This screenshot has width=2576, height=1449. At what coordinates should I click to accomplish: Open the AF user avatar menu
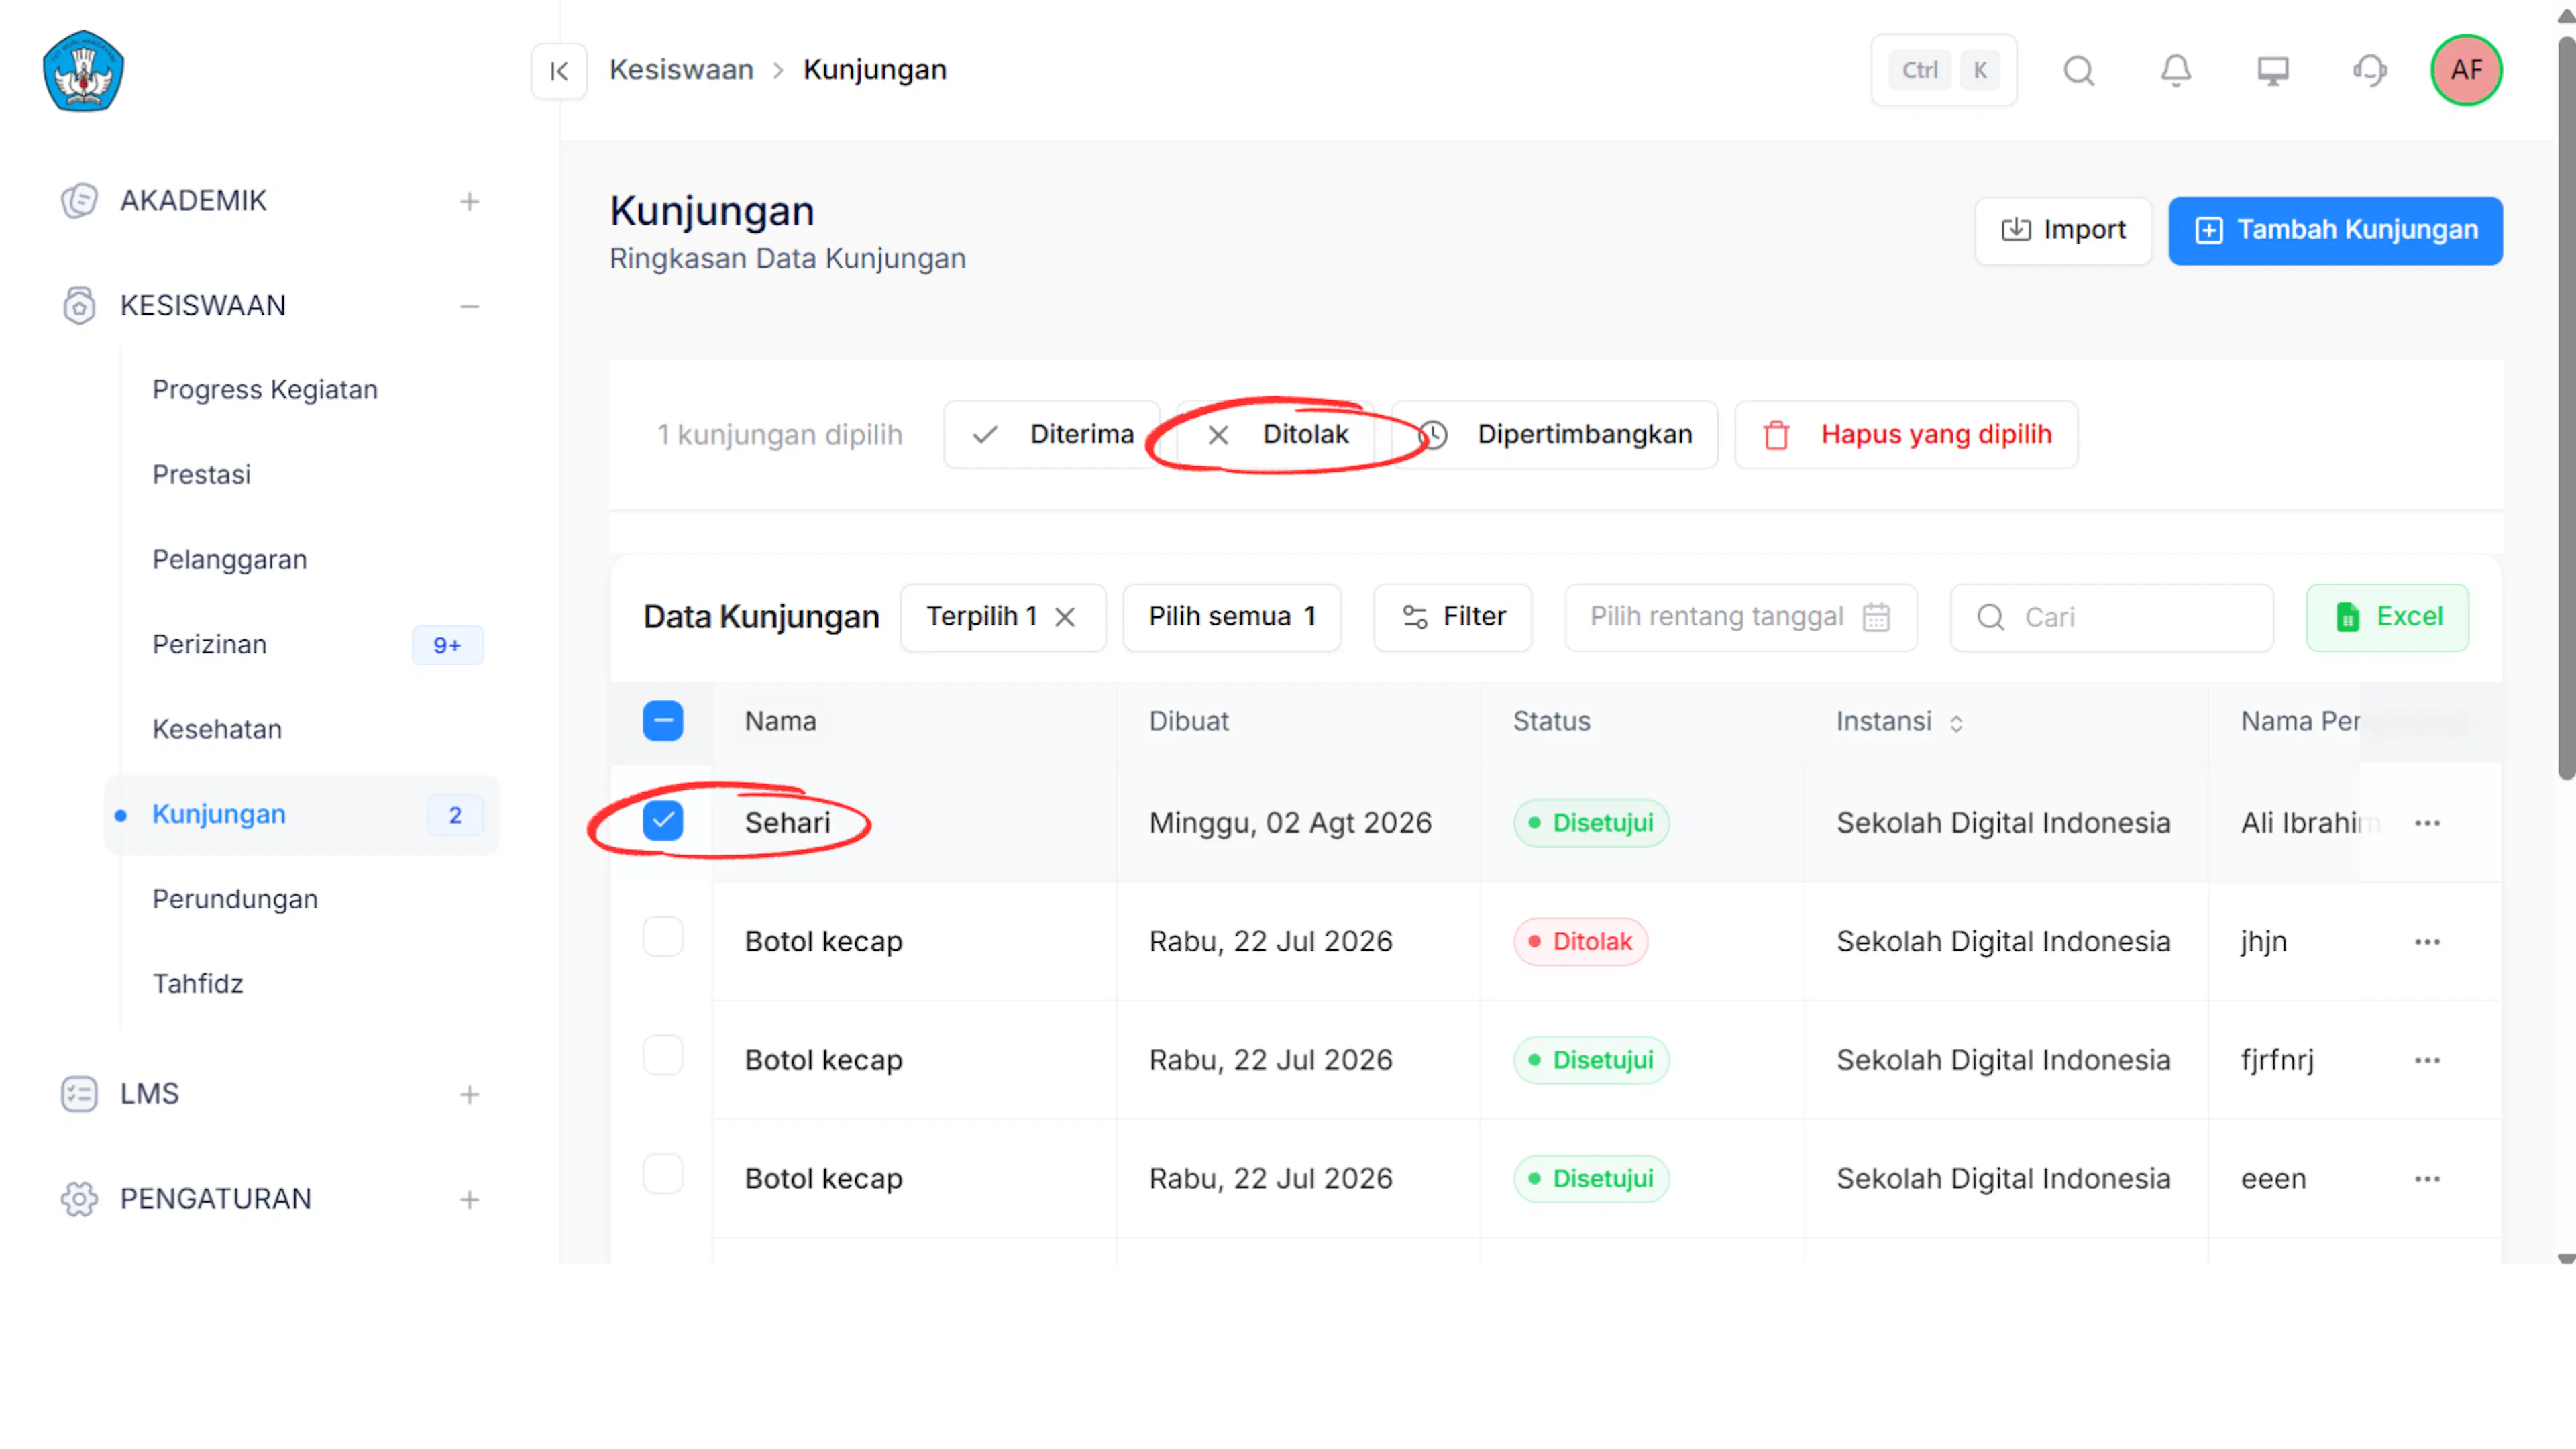(2466, 70)
